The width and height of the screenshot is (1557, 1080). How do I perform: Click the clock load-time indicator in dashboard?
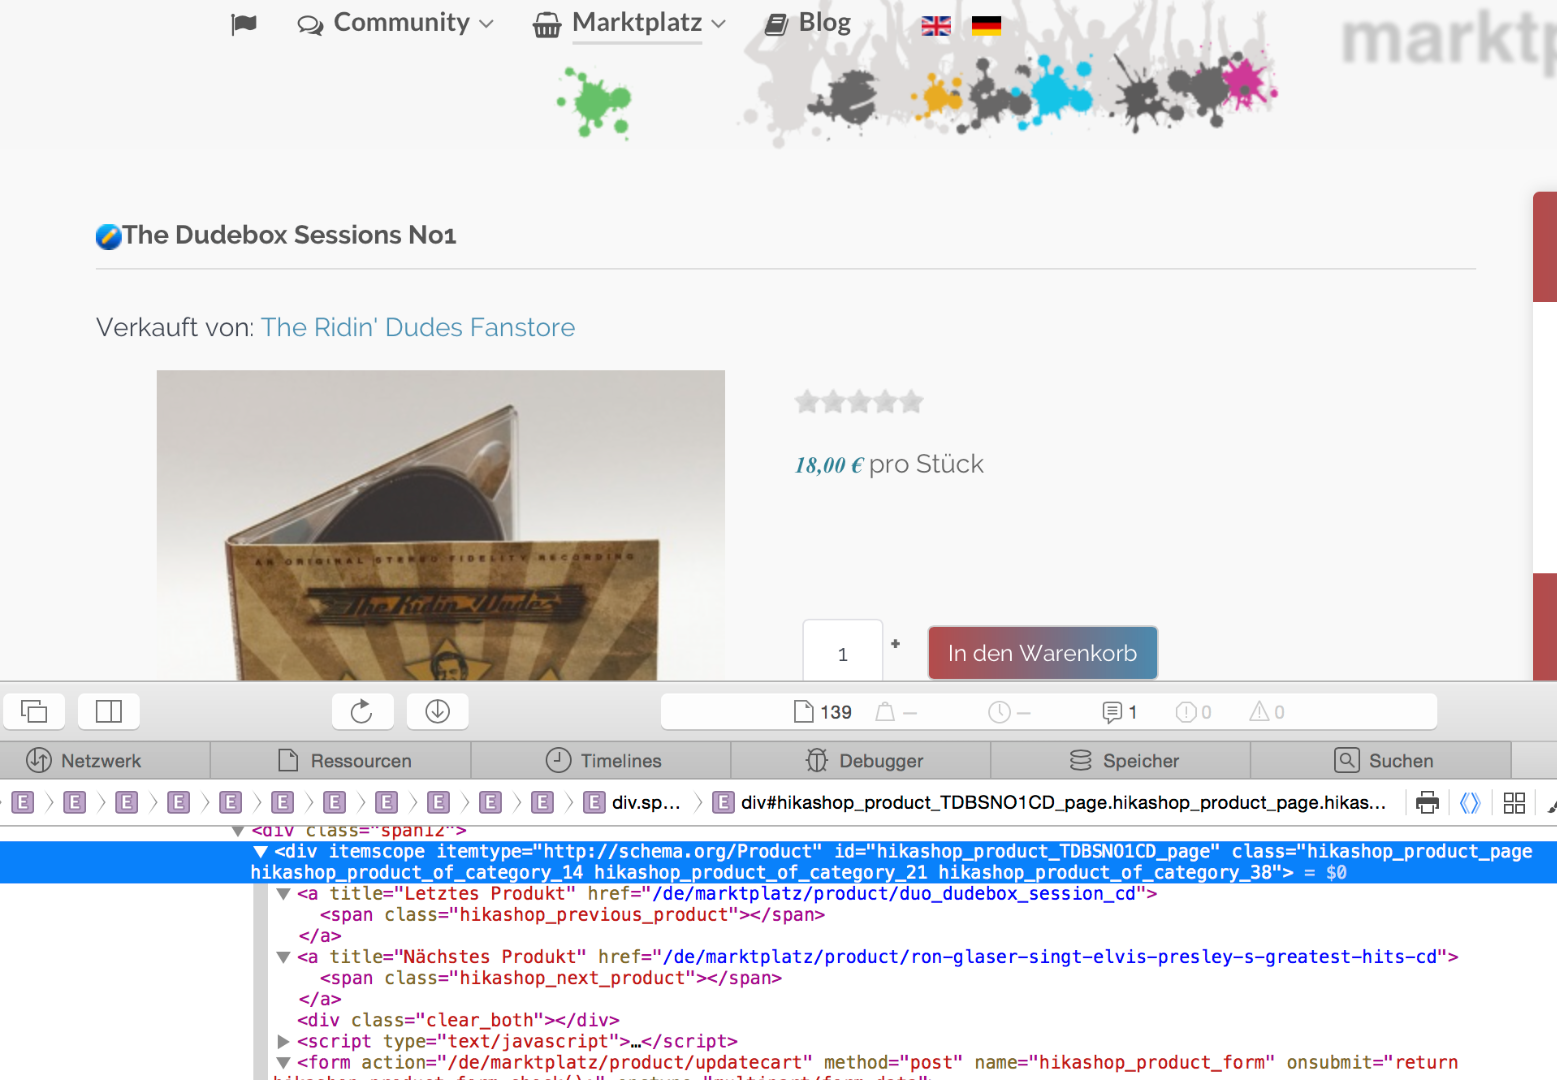[1009, 712]
